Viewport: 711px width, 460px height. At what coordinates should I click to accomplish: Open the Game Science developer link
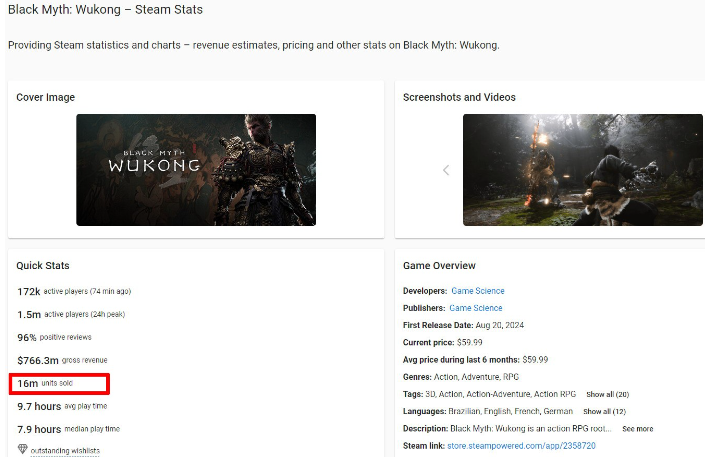(x=477, y=291)
